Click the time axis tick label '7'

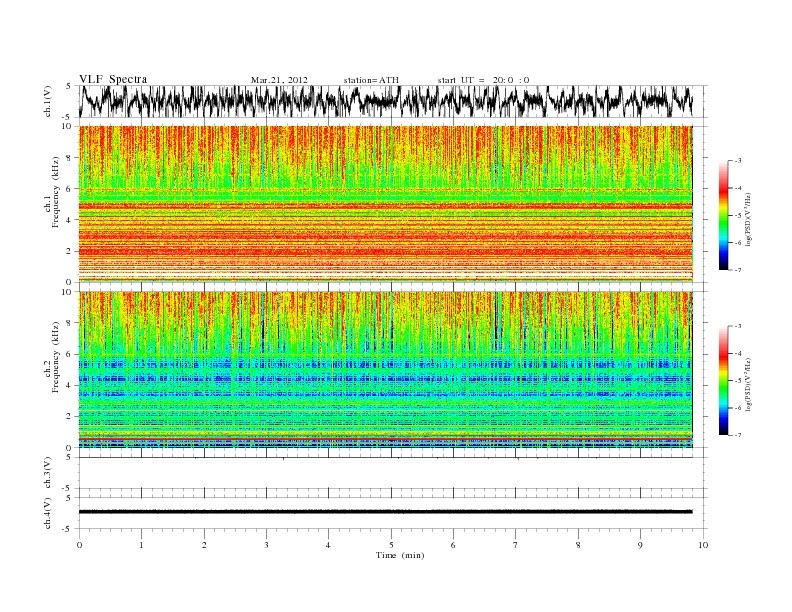pyautogui.click(x=516, y=545)
